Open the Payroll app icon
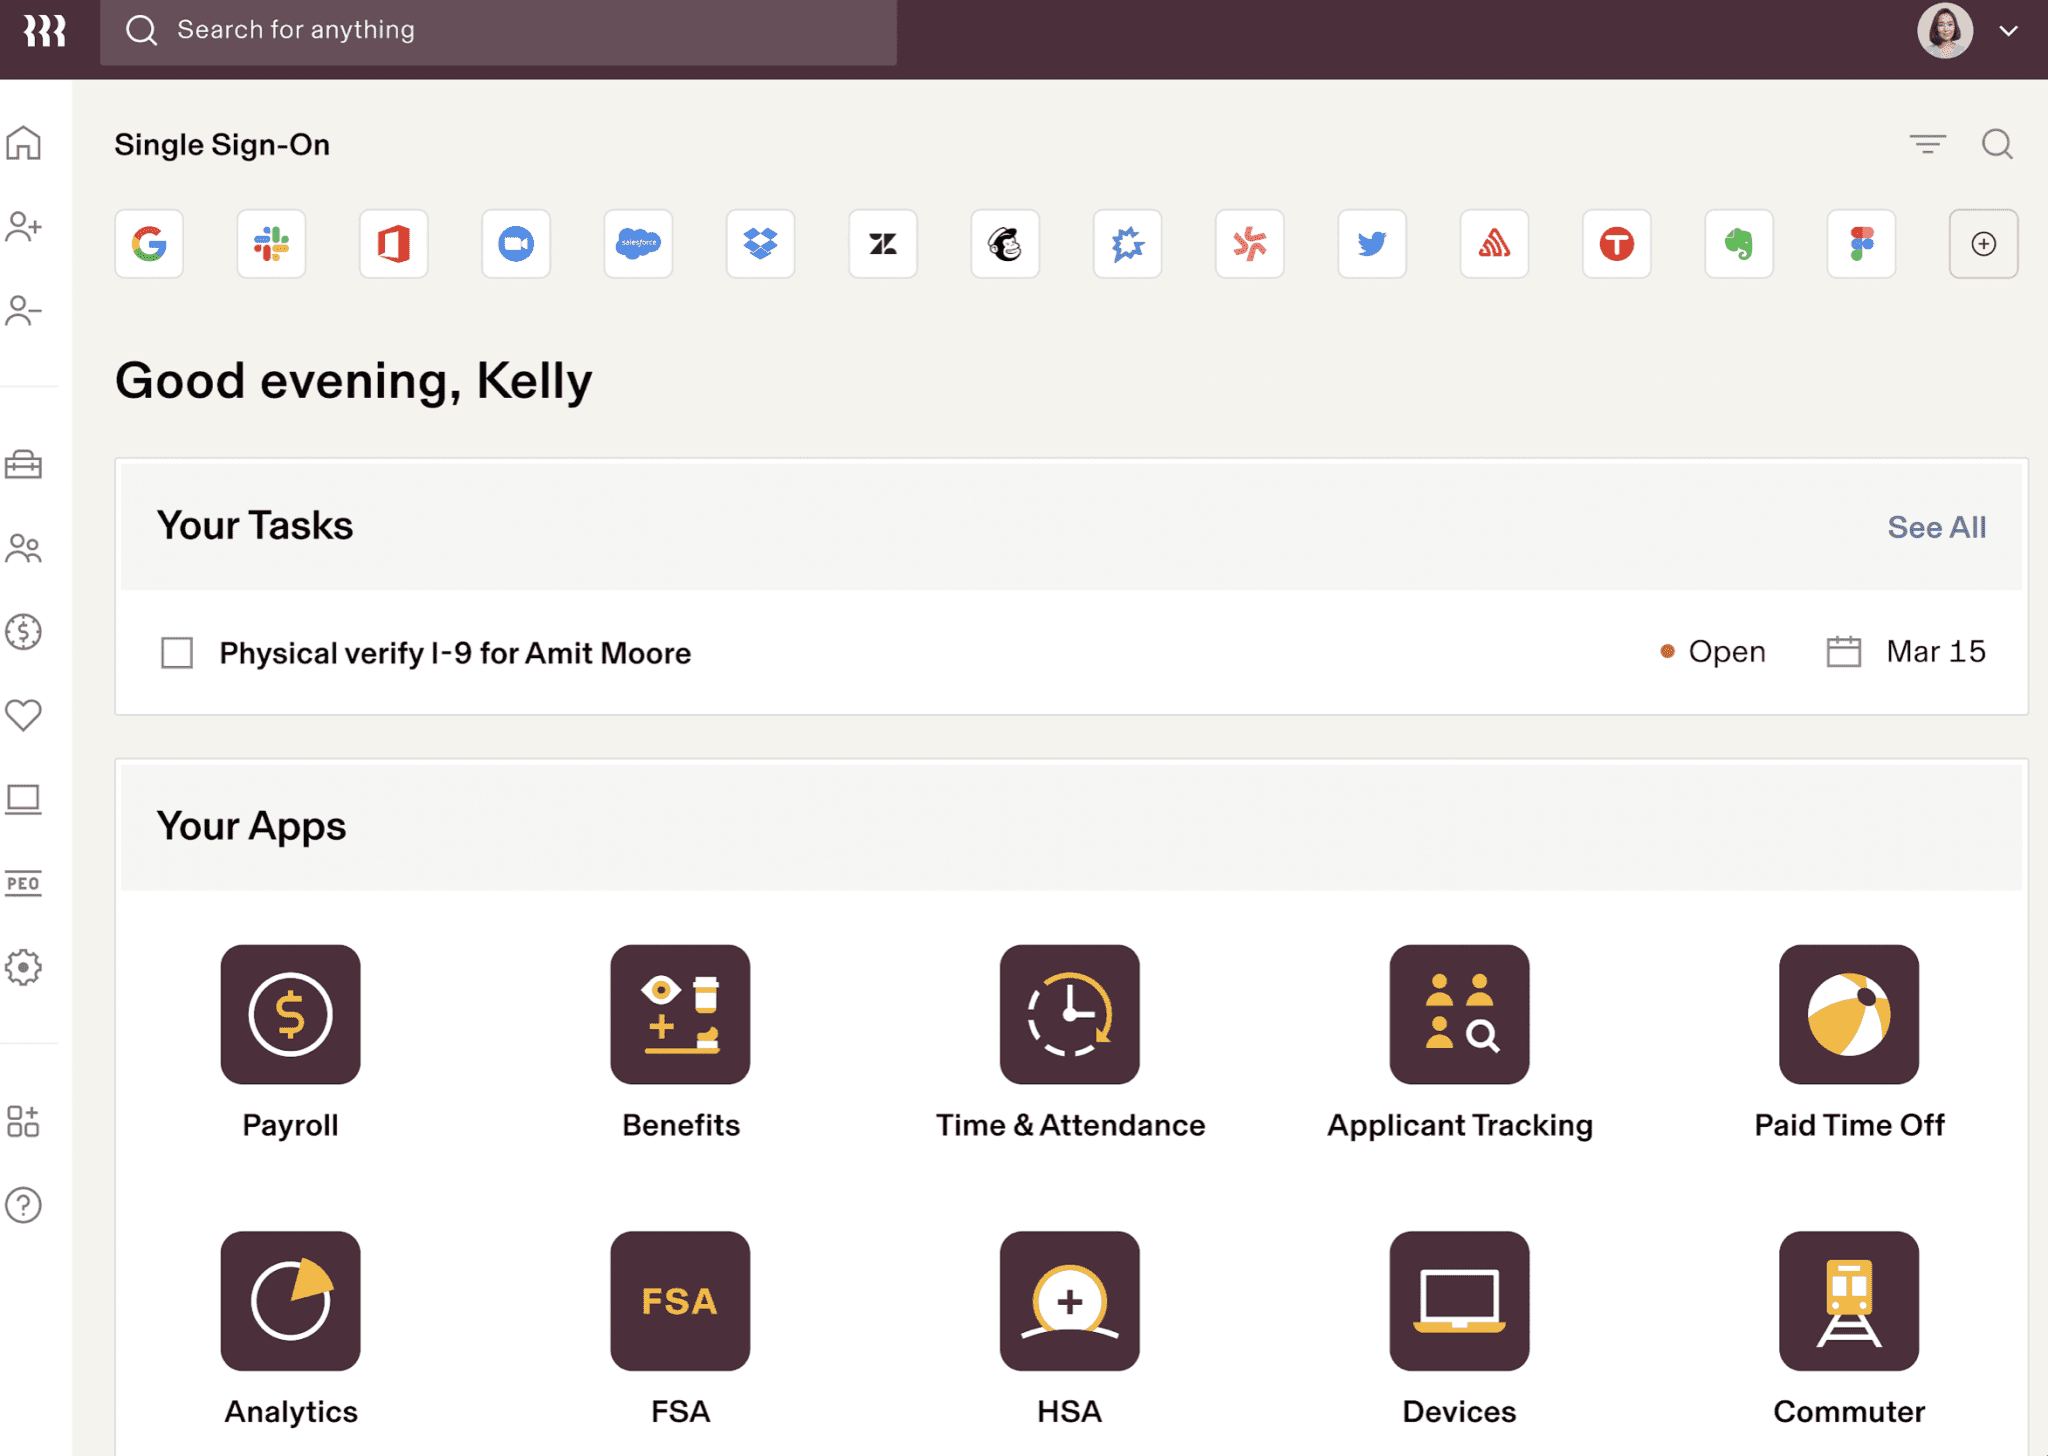 tap(290, 1014)
